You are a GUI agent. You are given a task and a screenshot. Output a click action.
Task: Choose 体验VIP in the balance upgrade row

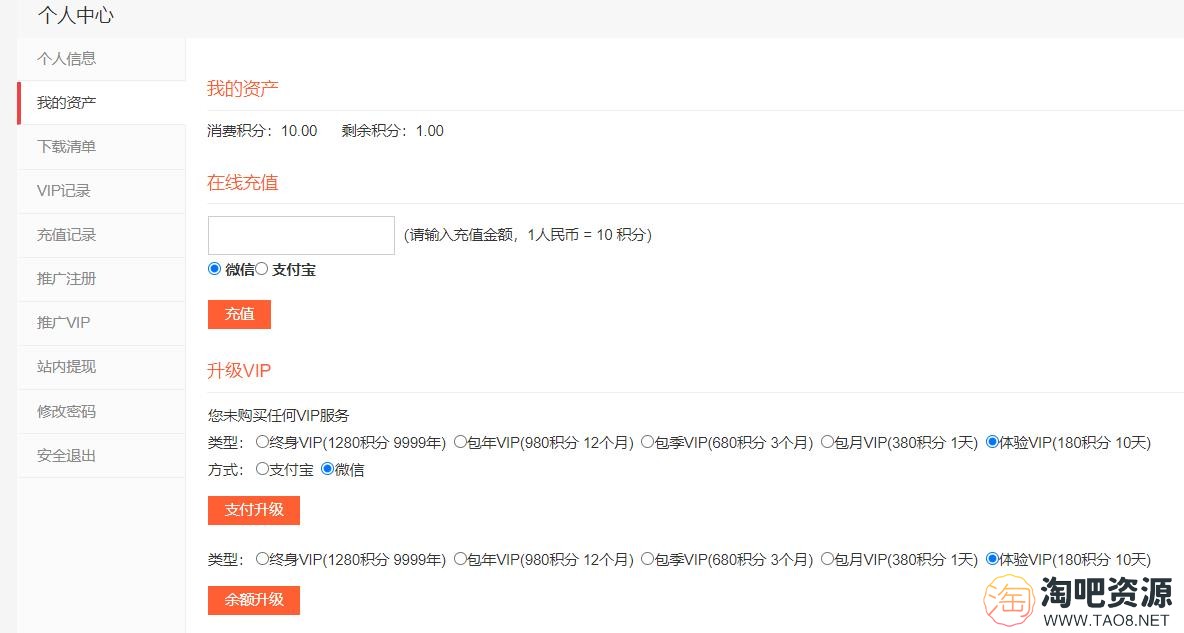tap(992, 559)
